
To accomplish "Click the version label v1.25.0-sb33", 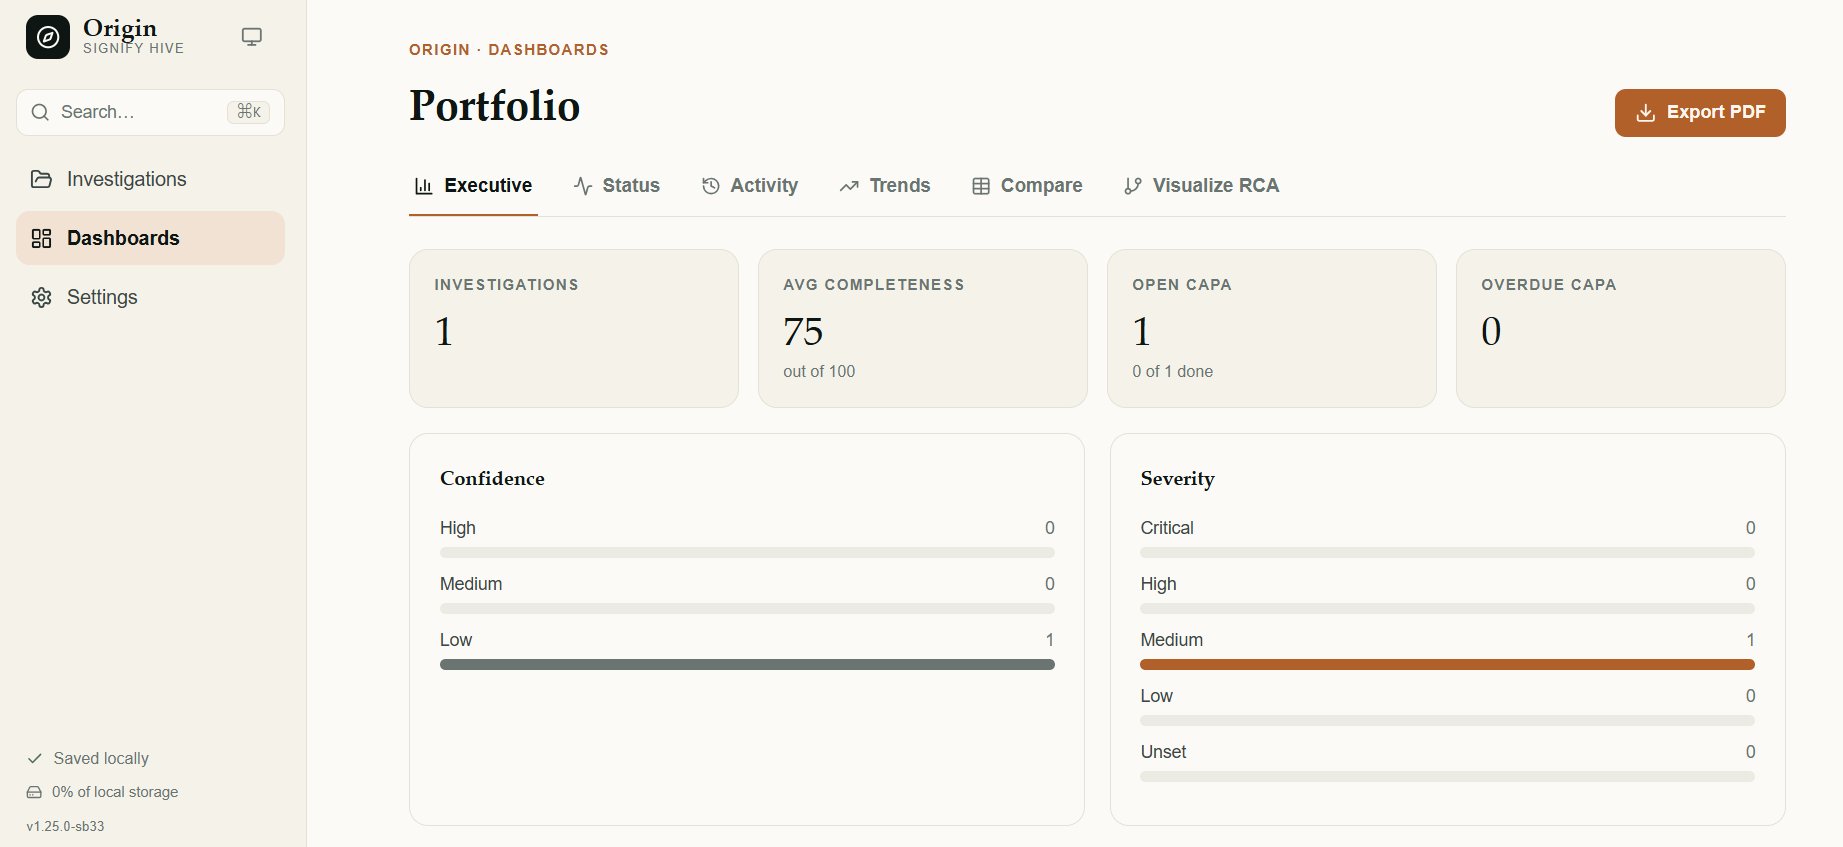I will click(x=65, y=826).
